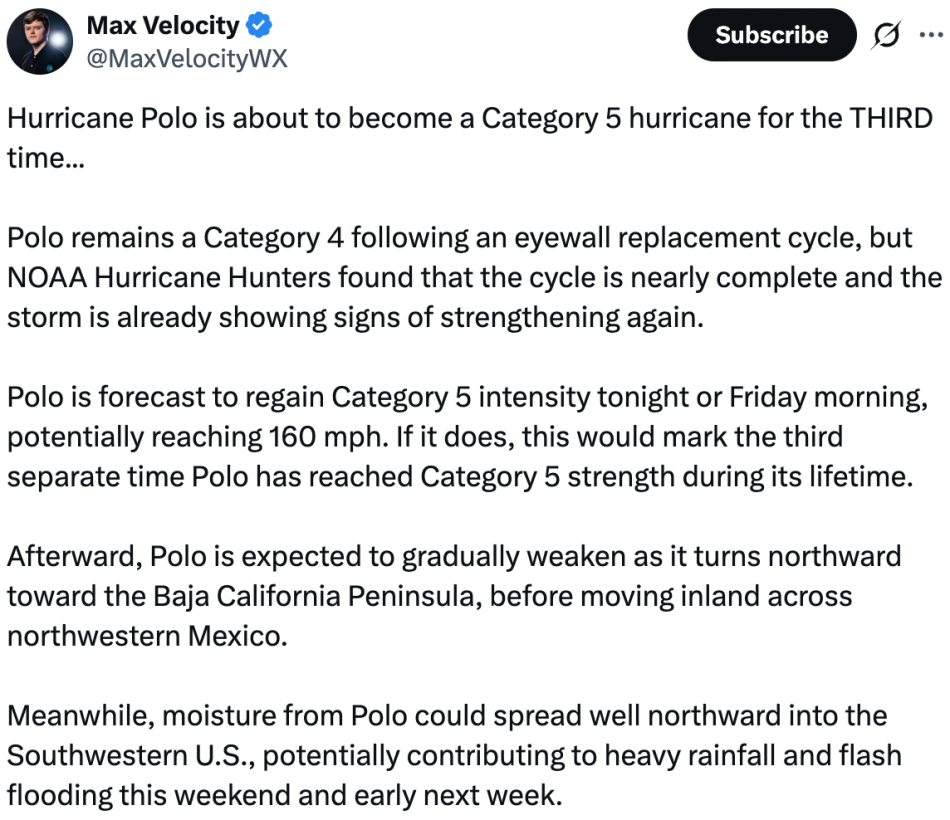950x820 pixels.
Task: Open the three-dot more options menu
Action: (x=932, y=35)
